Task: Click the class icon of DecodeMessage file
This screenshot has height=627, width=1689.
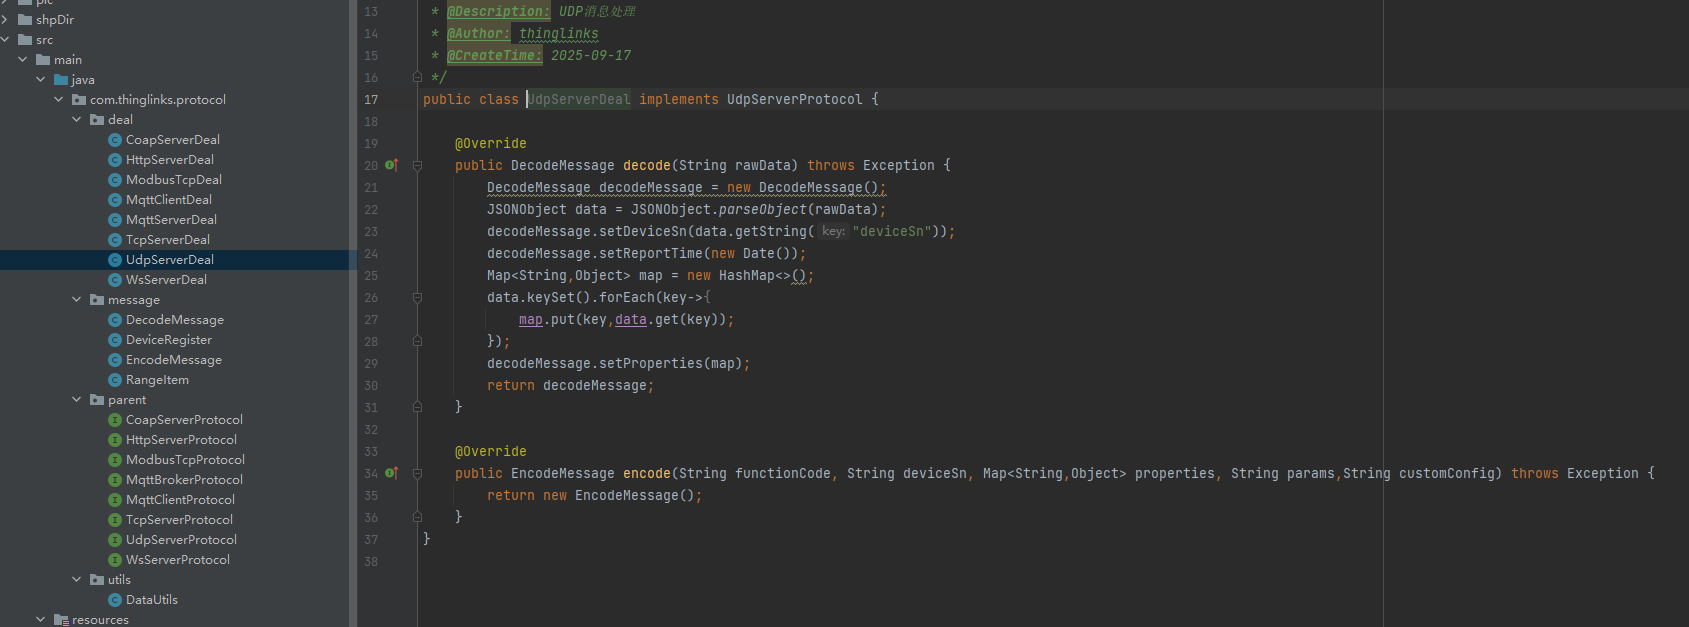Action: (115, 320)
